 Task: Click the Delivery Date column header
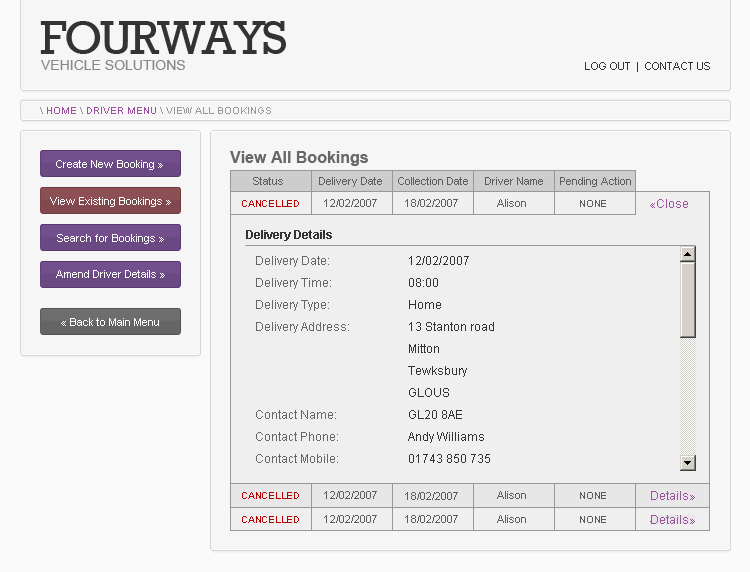(x=350, y=181)
